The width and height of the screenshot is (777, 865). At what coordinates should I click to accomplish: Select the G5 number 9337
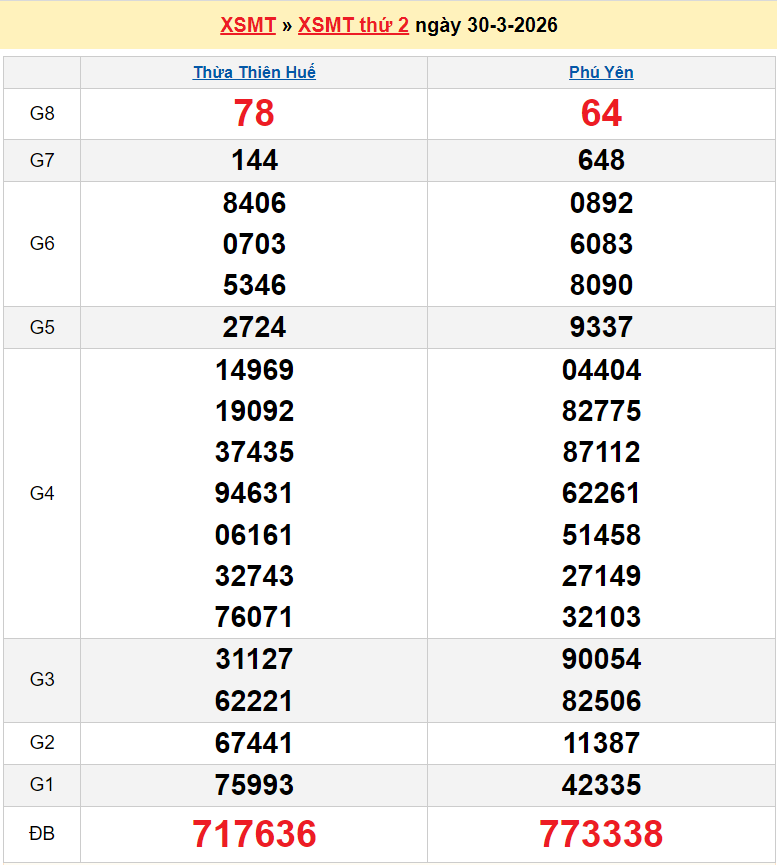click(x=601, y=327)
